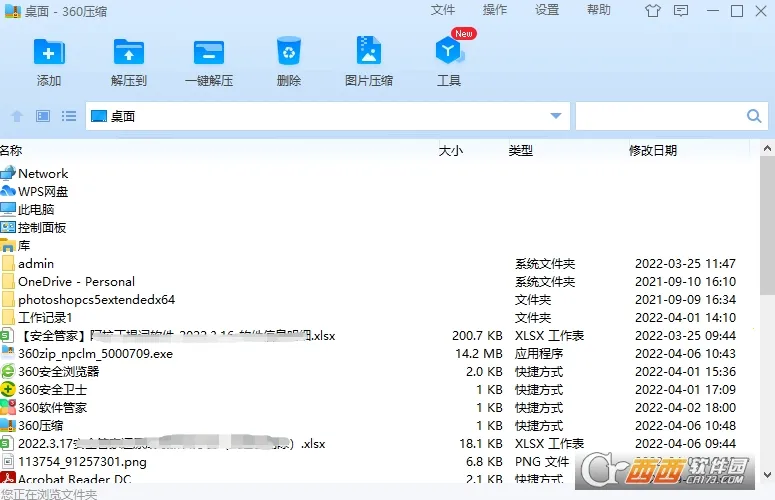Sort by 修改日期 column header
Viewport: 775px width, 500px height.
click(653, 151)
